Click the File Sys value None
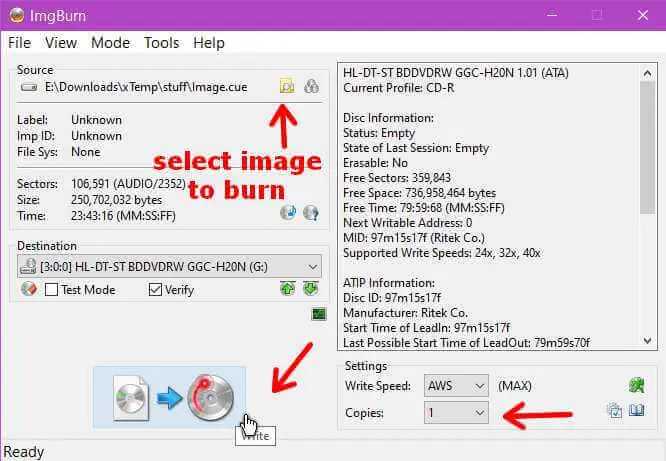 point(86,152)
